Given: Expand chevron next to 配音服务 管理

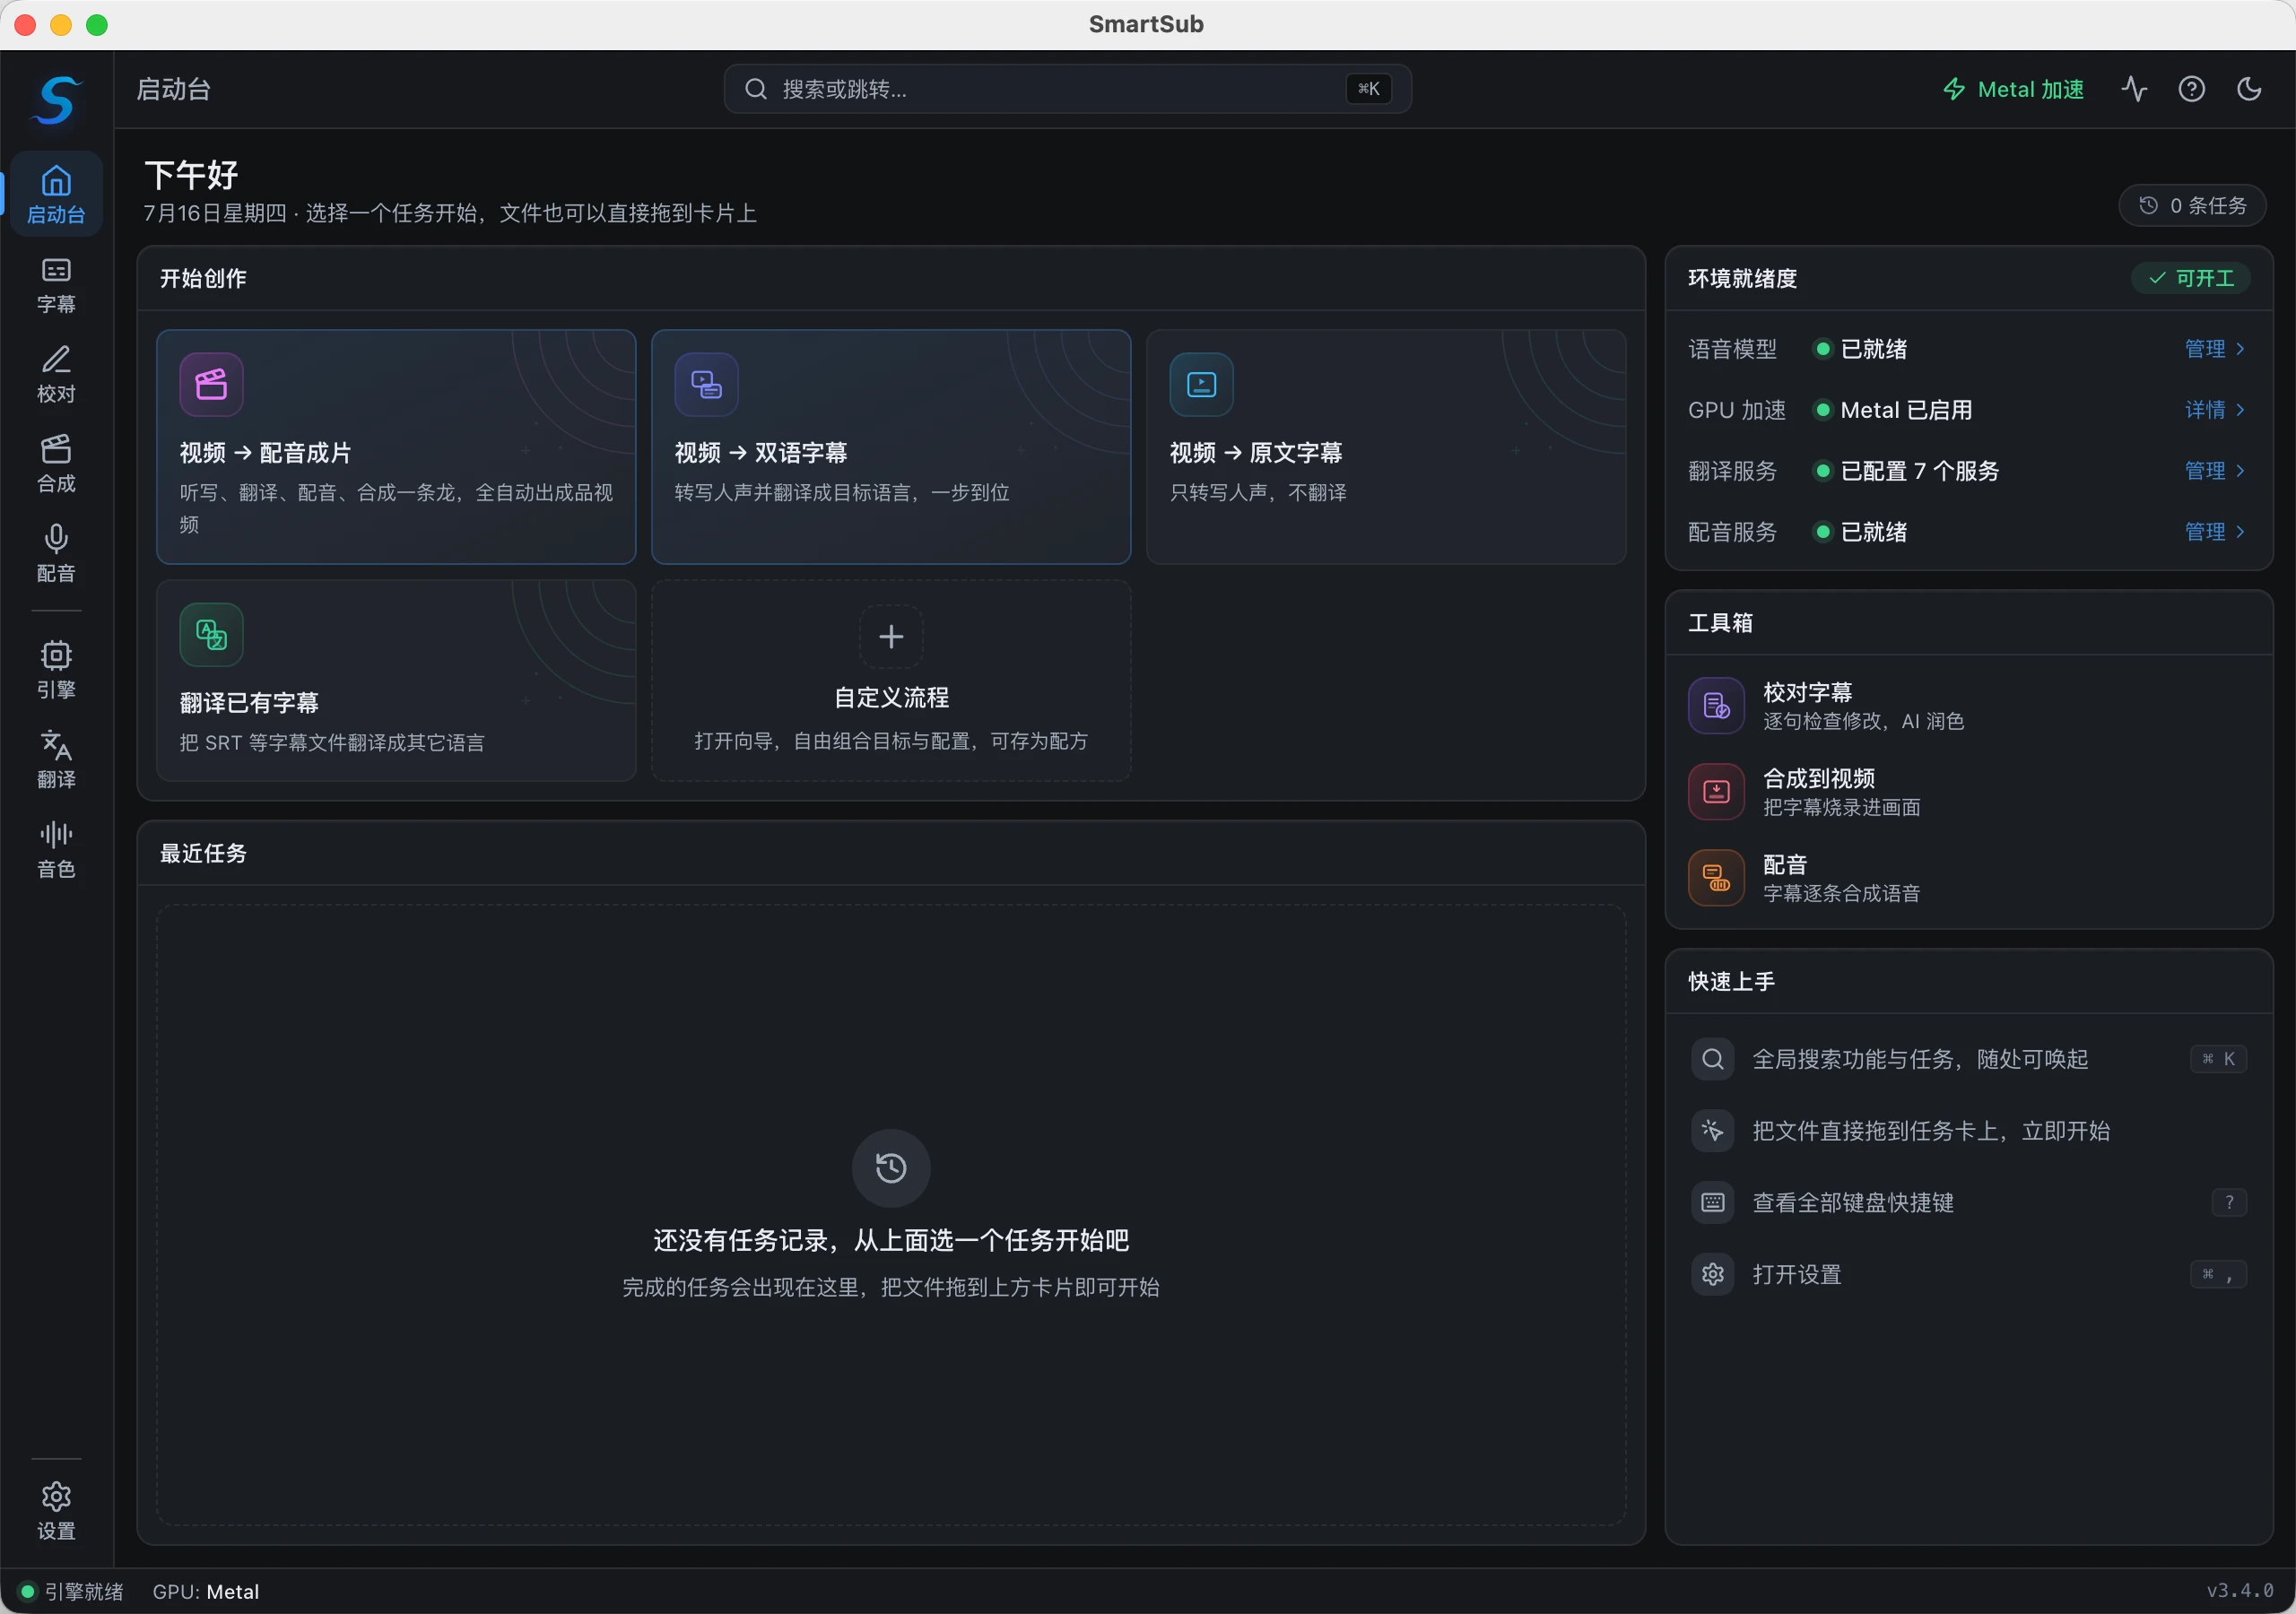Looking at the screenshot, I should [x=2240, y=532].
